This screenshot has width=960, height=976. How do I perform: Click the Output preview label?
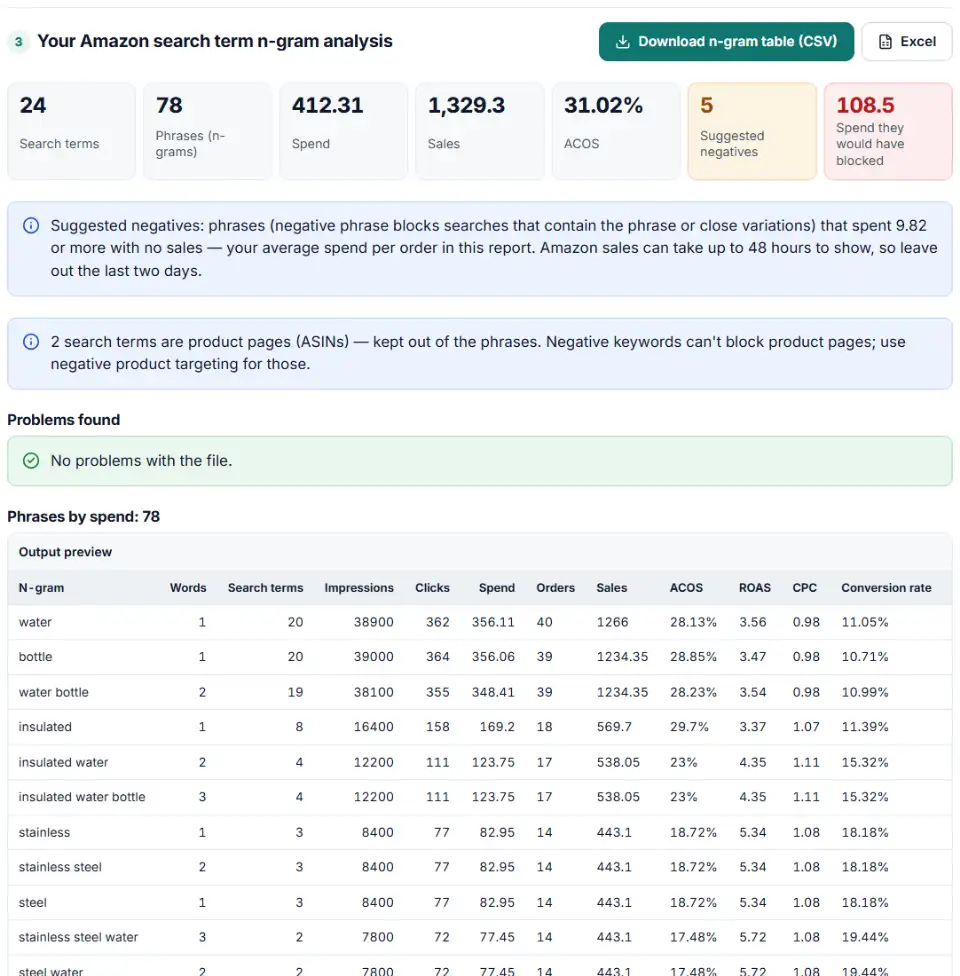[x=65, y=552]
